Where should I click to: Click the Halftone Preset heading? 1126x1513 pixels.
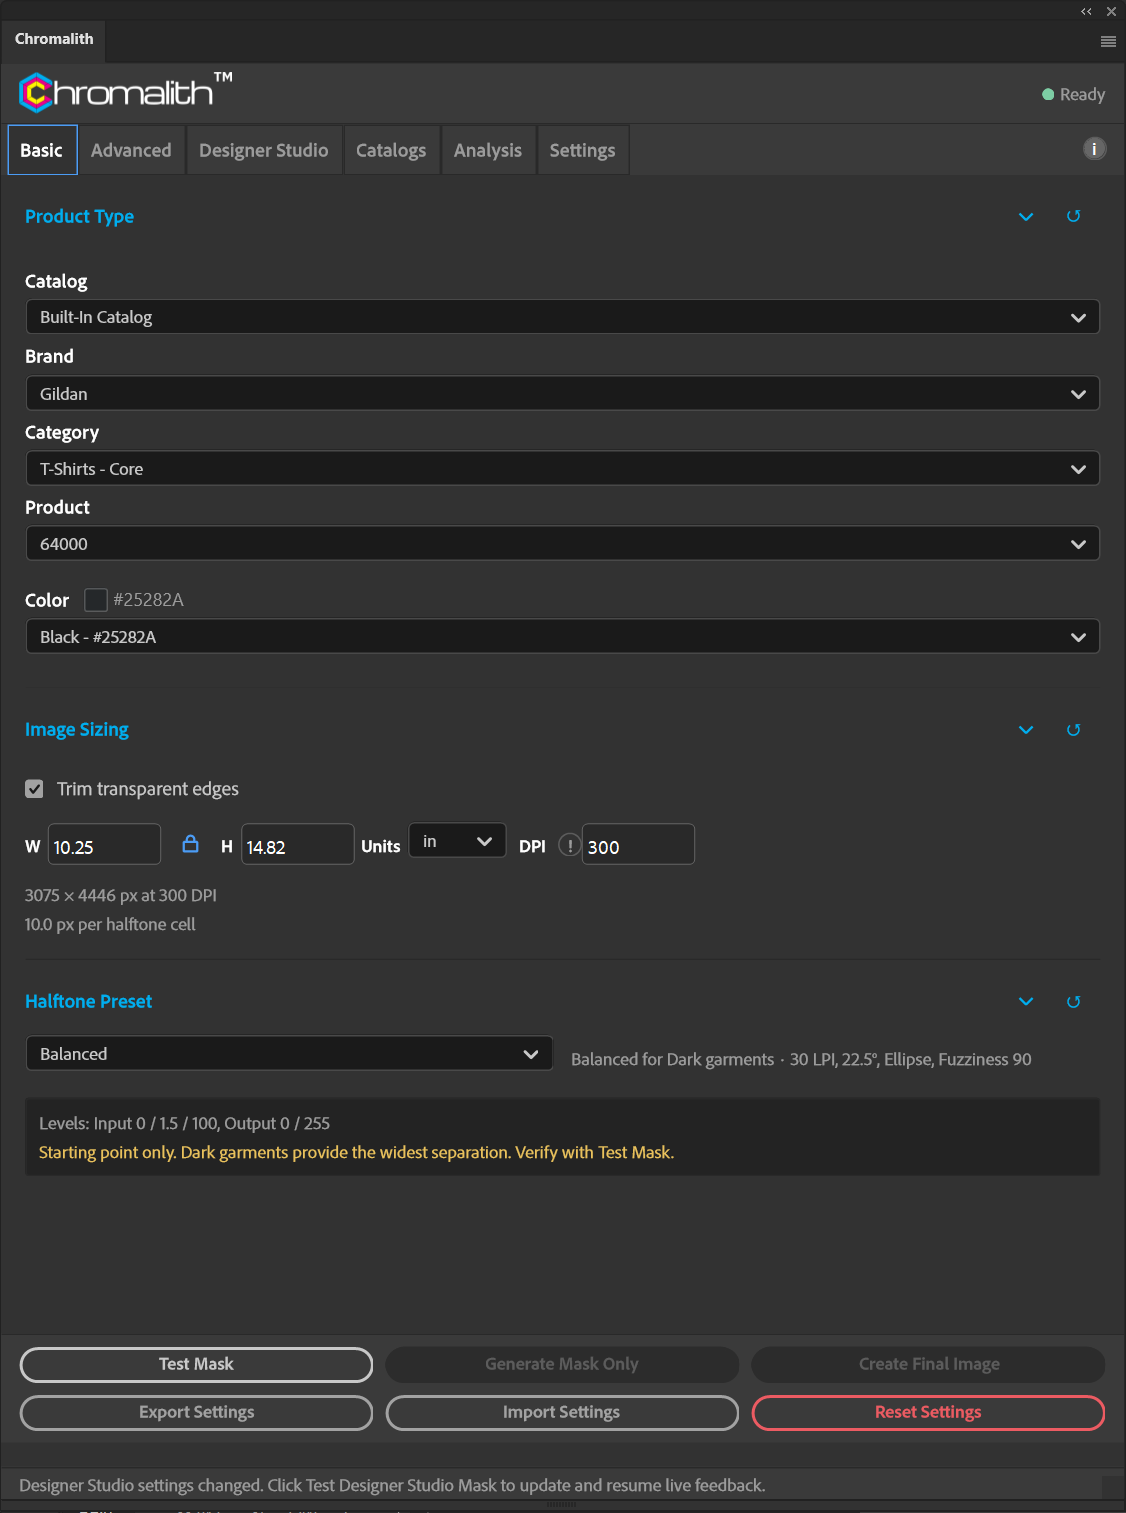click(x=89, y=1001)
